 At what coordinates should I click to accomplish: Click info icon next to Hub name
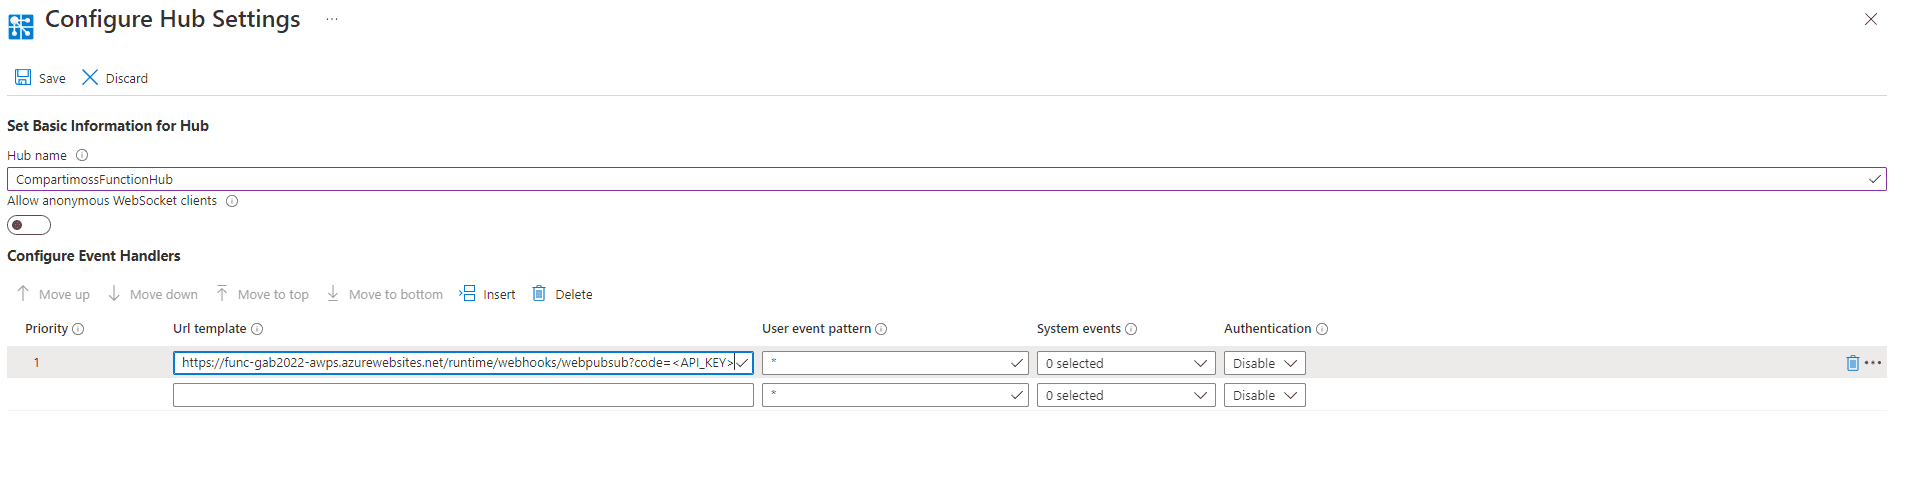(x=82, y=155)
